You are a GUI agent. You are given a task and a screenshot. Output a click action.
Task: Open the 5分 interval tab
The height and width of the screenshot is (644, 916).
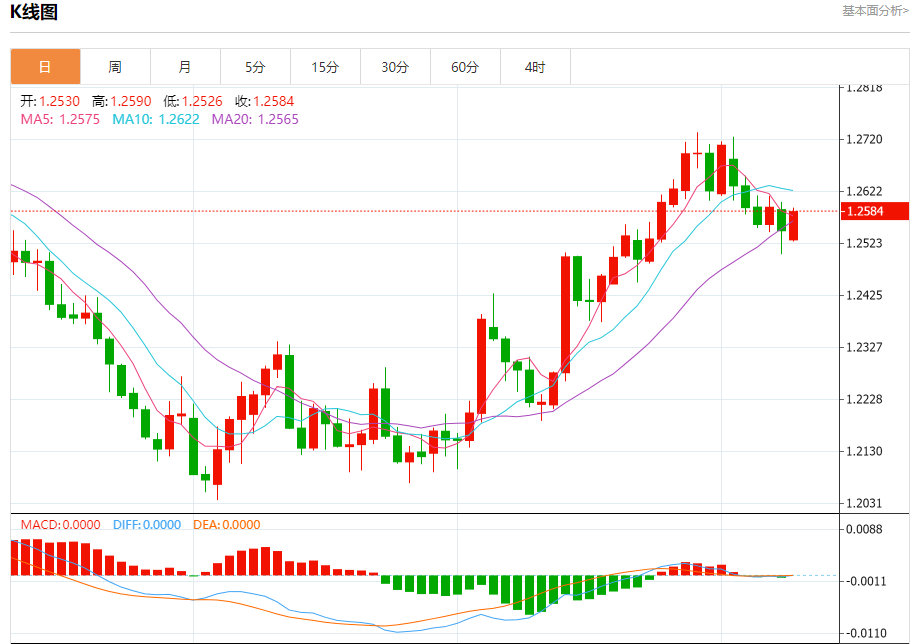coord(255,67)
